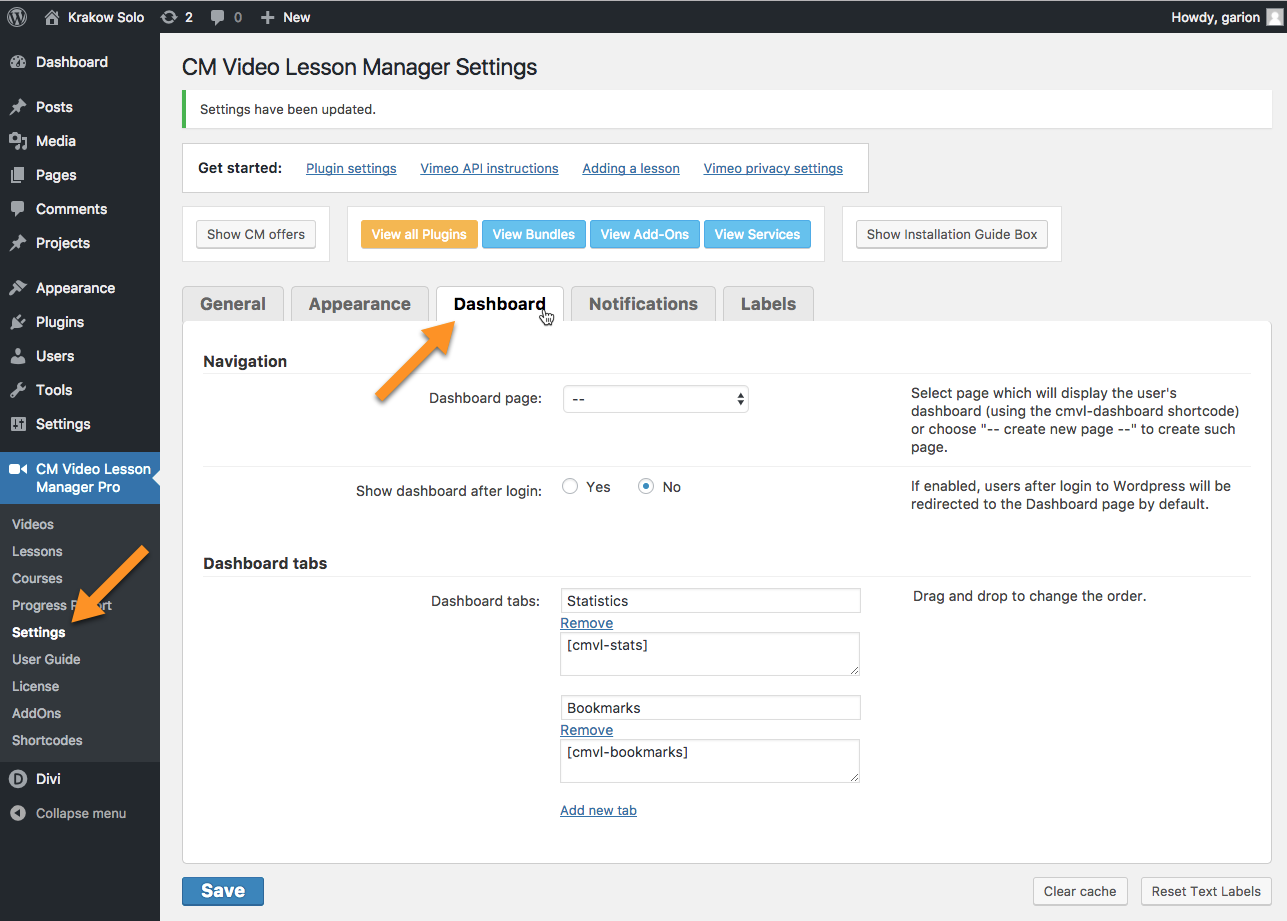Open Vimeo API instructions link
This screenshot has width=1287, height=921.
tap(489, 168)
